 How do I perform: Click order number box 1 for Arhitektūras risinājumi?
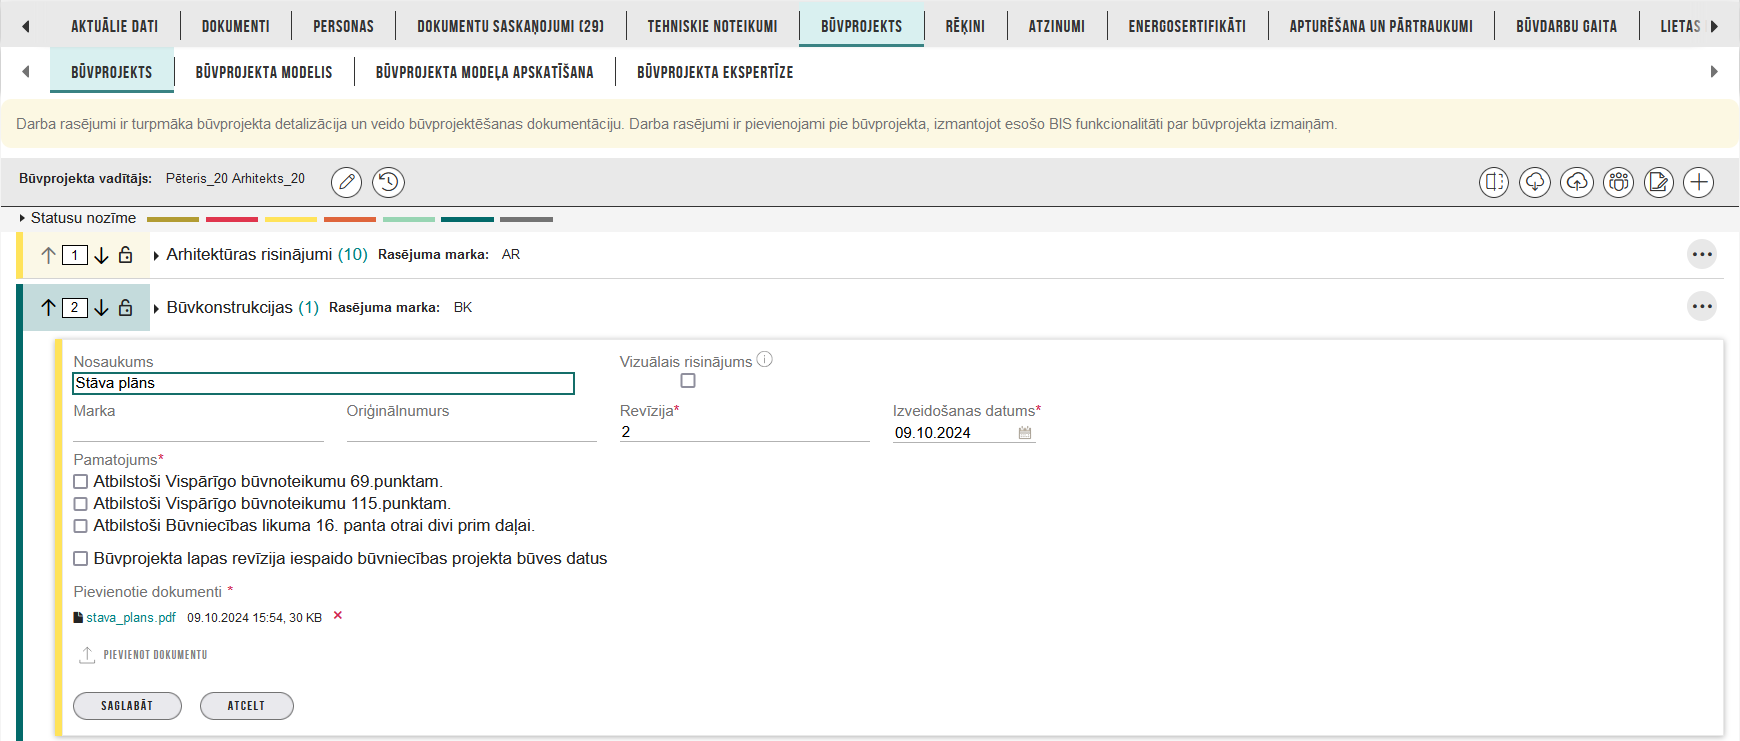click(x=75, y=255)
